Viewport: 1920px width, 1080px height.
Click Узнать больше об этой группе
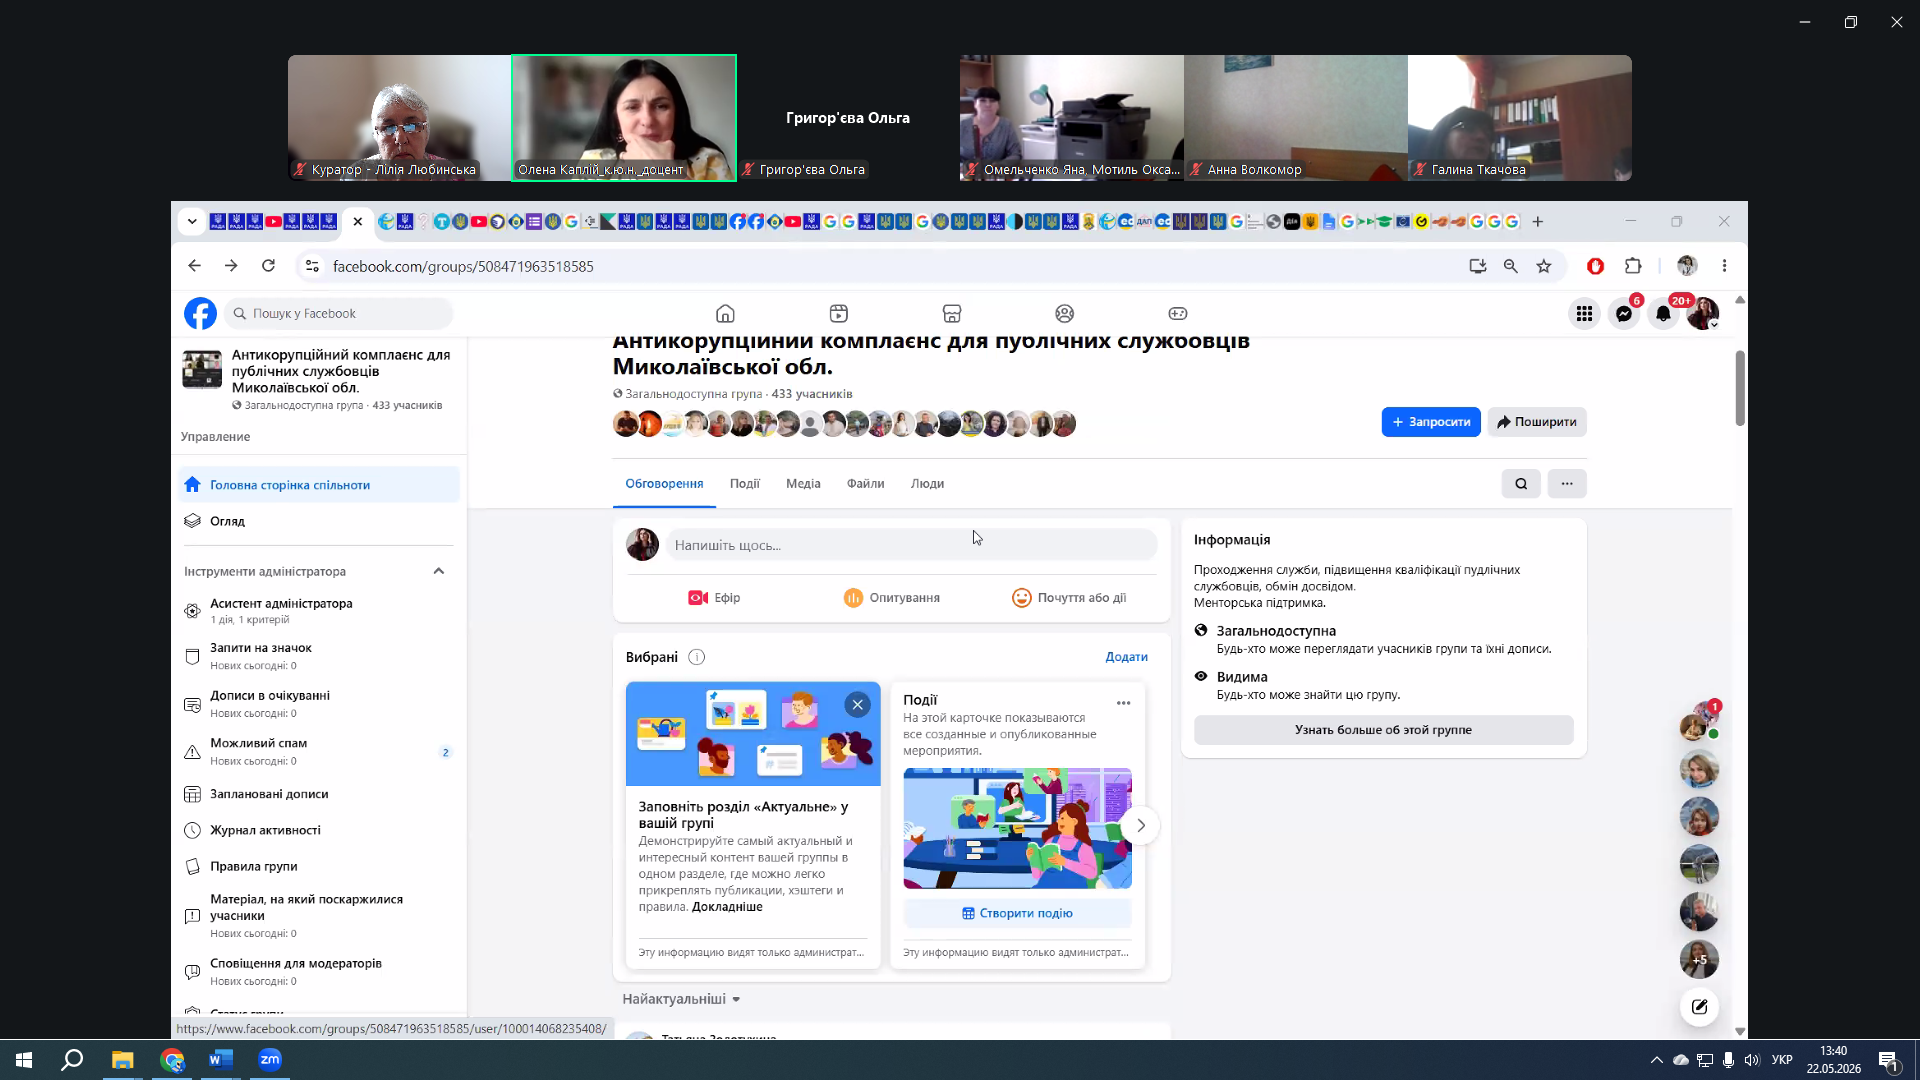1383,730
